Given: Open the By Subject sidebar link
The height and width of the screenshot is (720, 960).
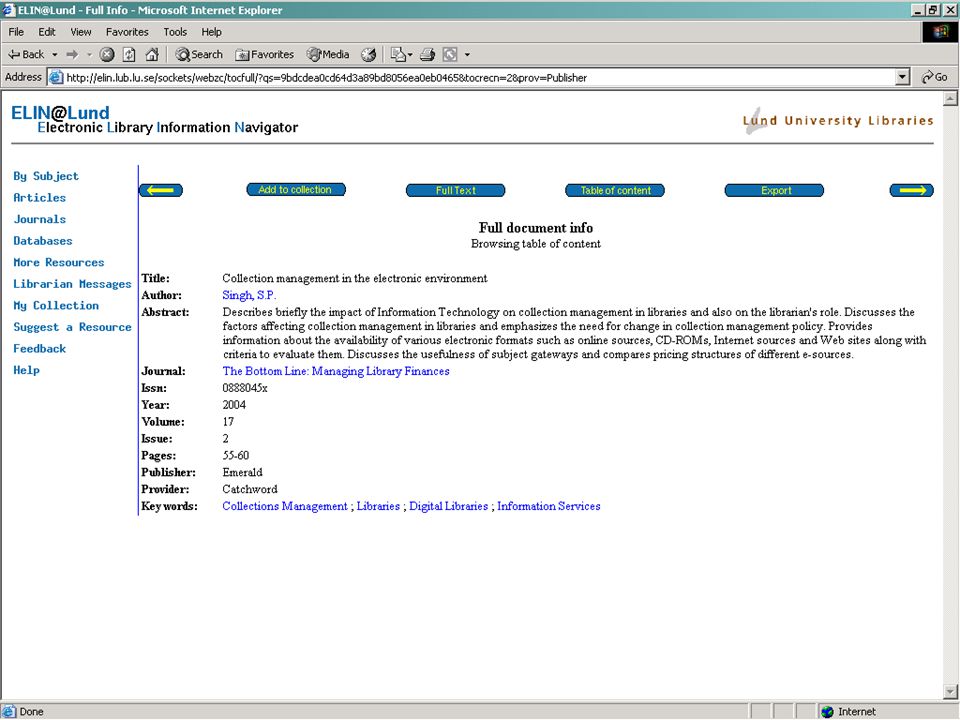Looking at the screenshot, I should (x=46, y=176).
